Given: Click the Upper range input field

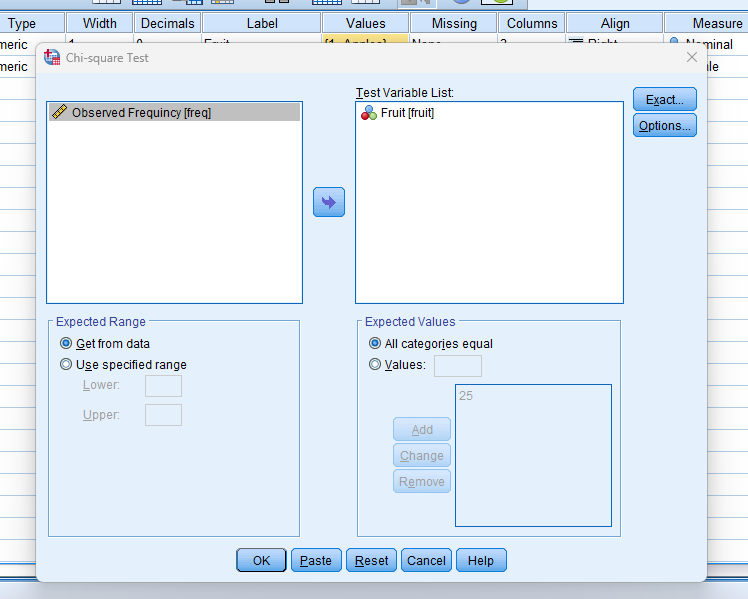Looking at the screenshot, I should tap(163, 415).
